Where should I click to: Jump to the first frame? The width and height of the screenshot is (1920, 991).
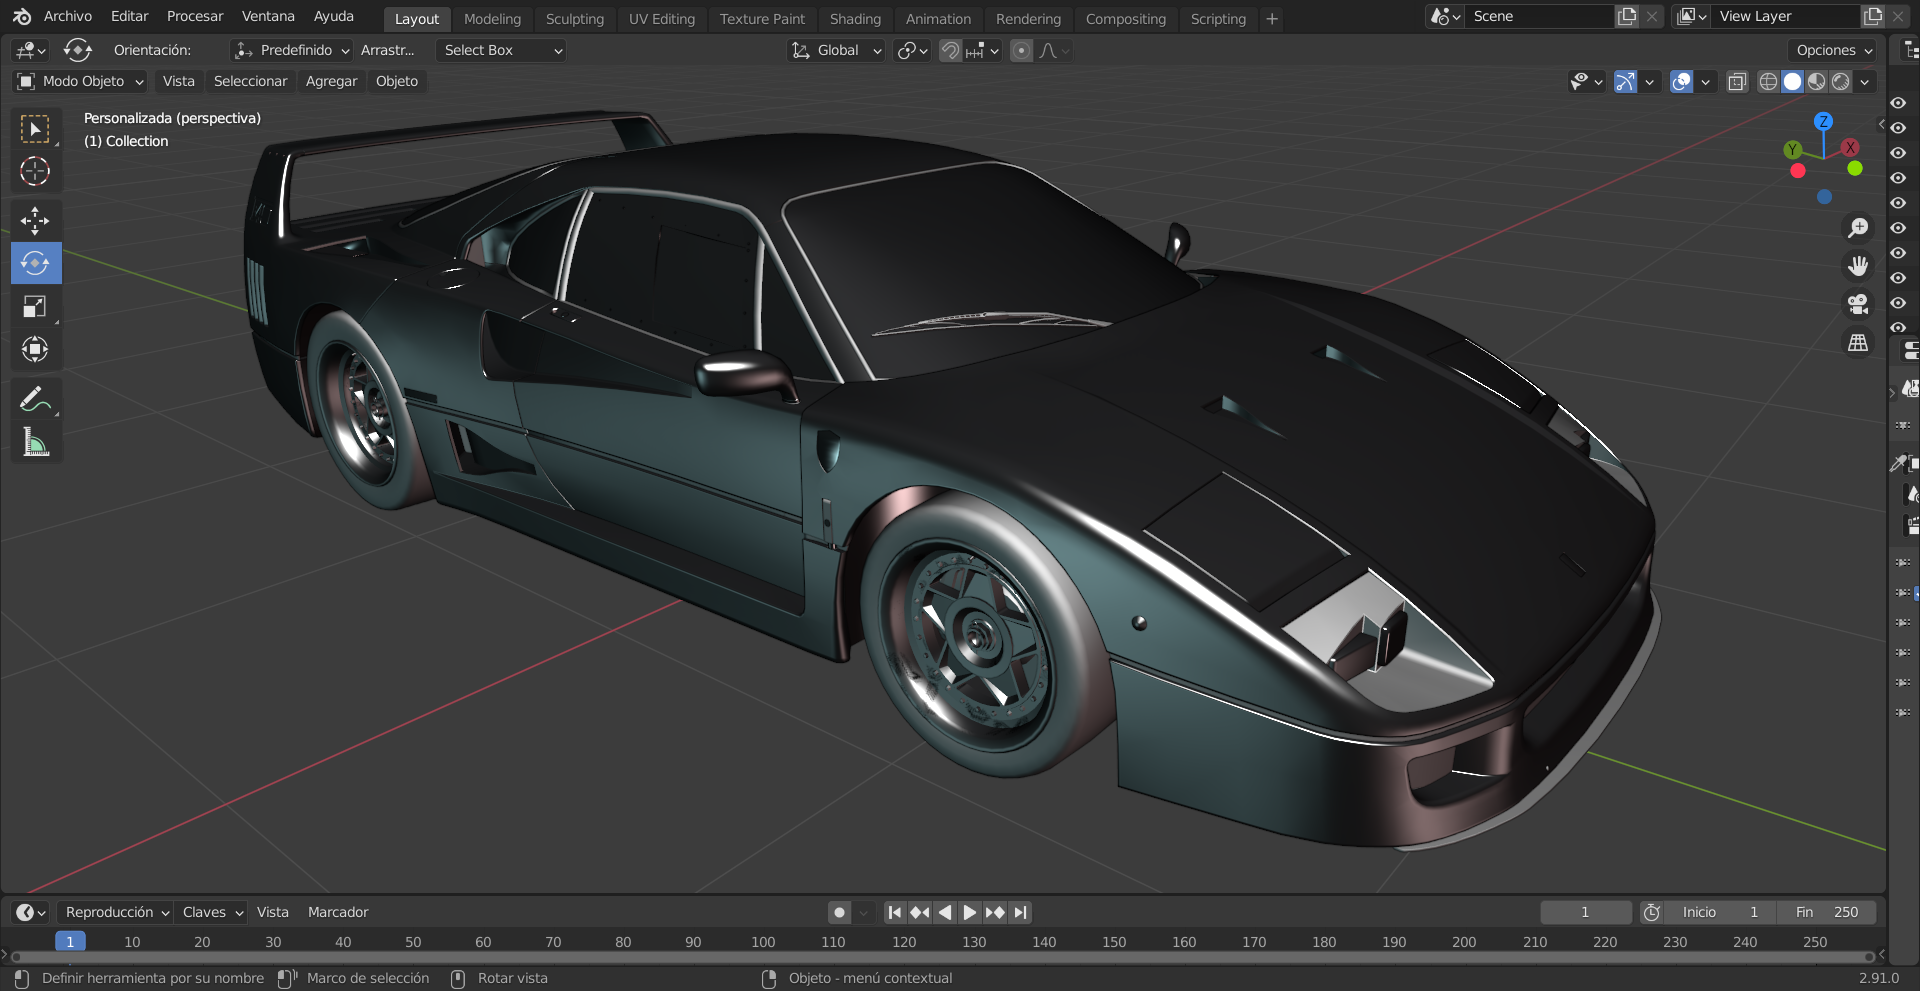click(x=895, y=912)
